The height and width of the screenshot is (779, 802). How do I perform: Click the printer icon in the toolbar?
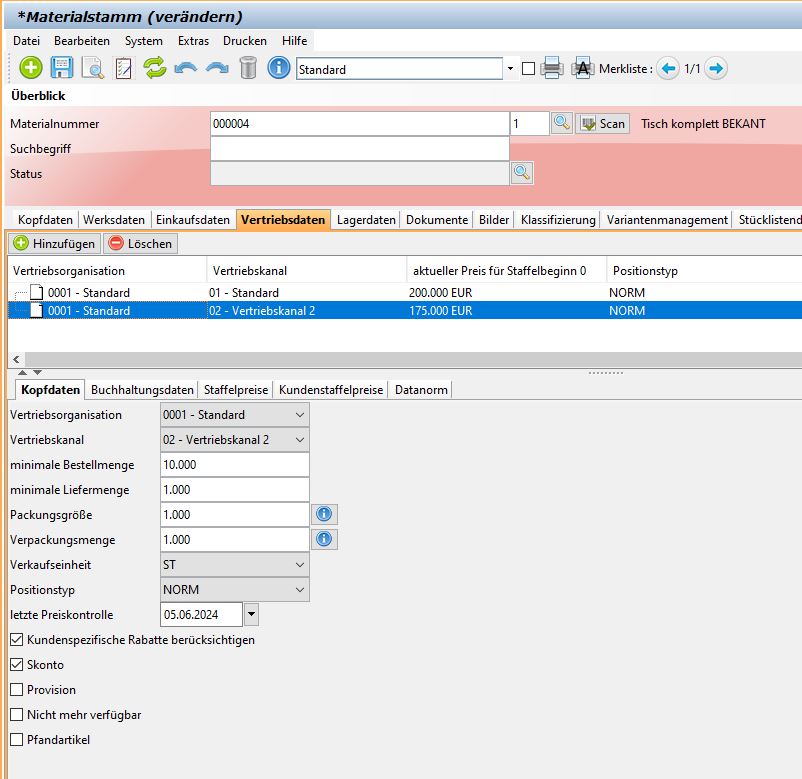coord(552,68)
